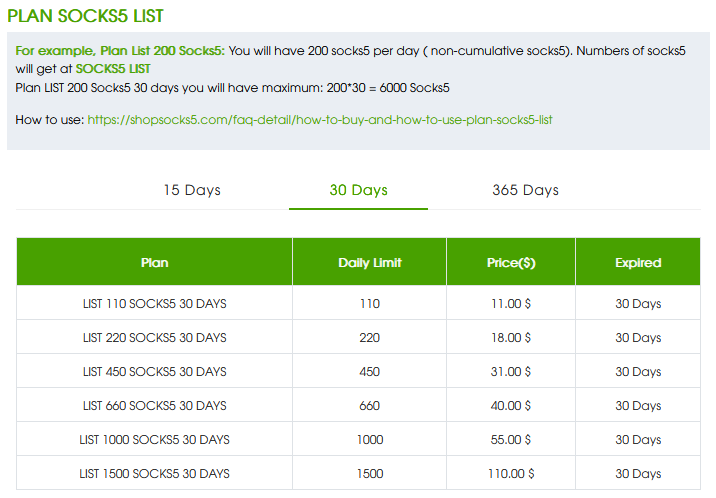Switch to the 15 Days tab
Image resolution: width=716 pixels, height=498 pixels.
pyautogui.click(x=192, y=190)
